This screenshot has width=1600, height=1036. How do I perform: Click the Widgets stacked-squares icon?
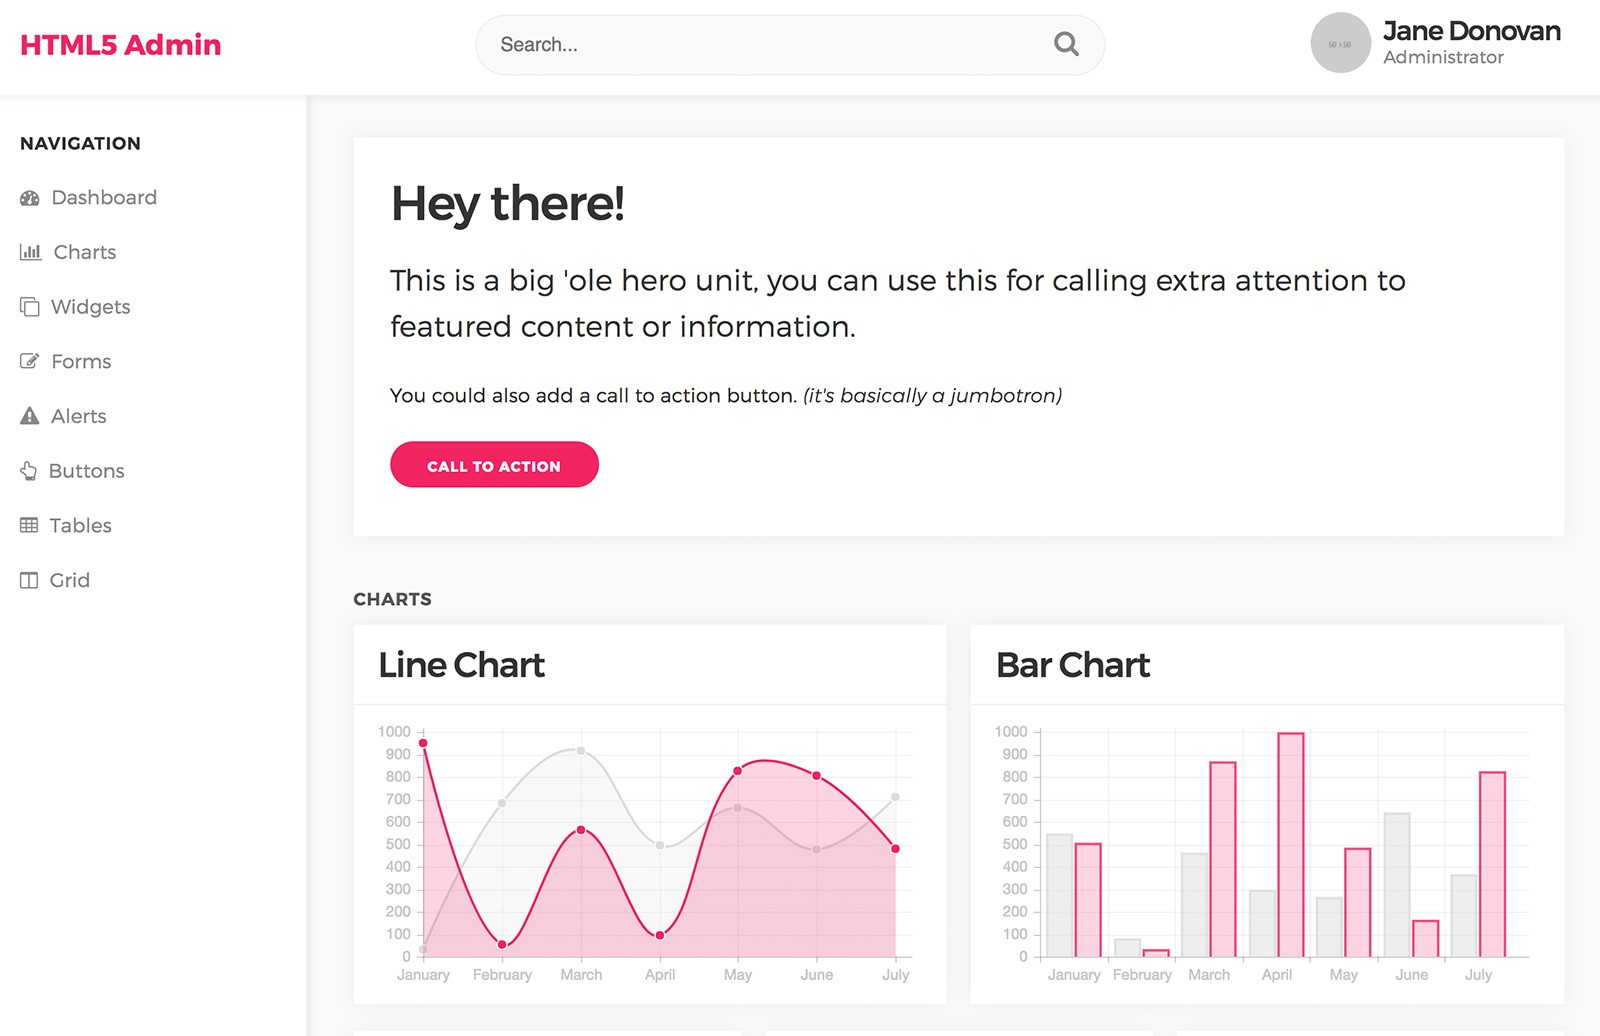[30, 307]
